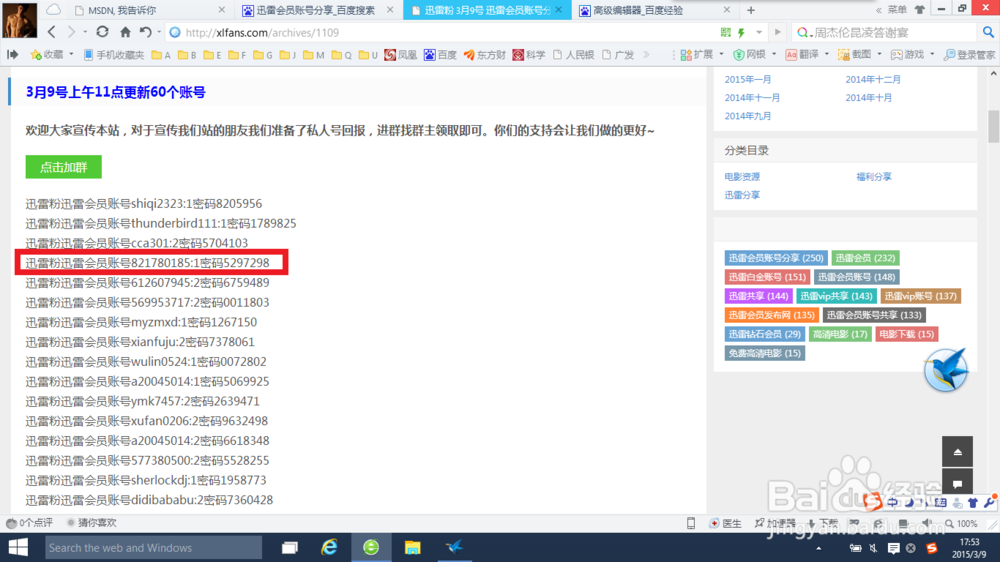Show more bookmarks with double chevron
1000x562 pixels.
646,55
